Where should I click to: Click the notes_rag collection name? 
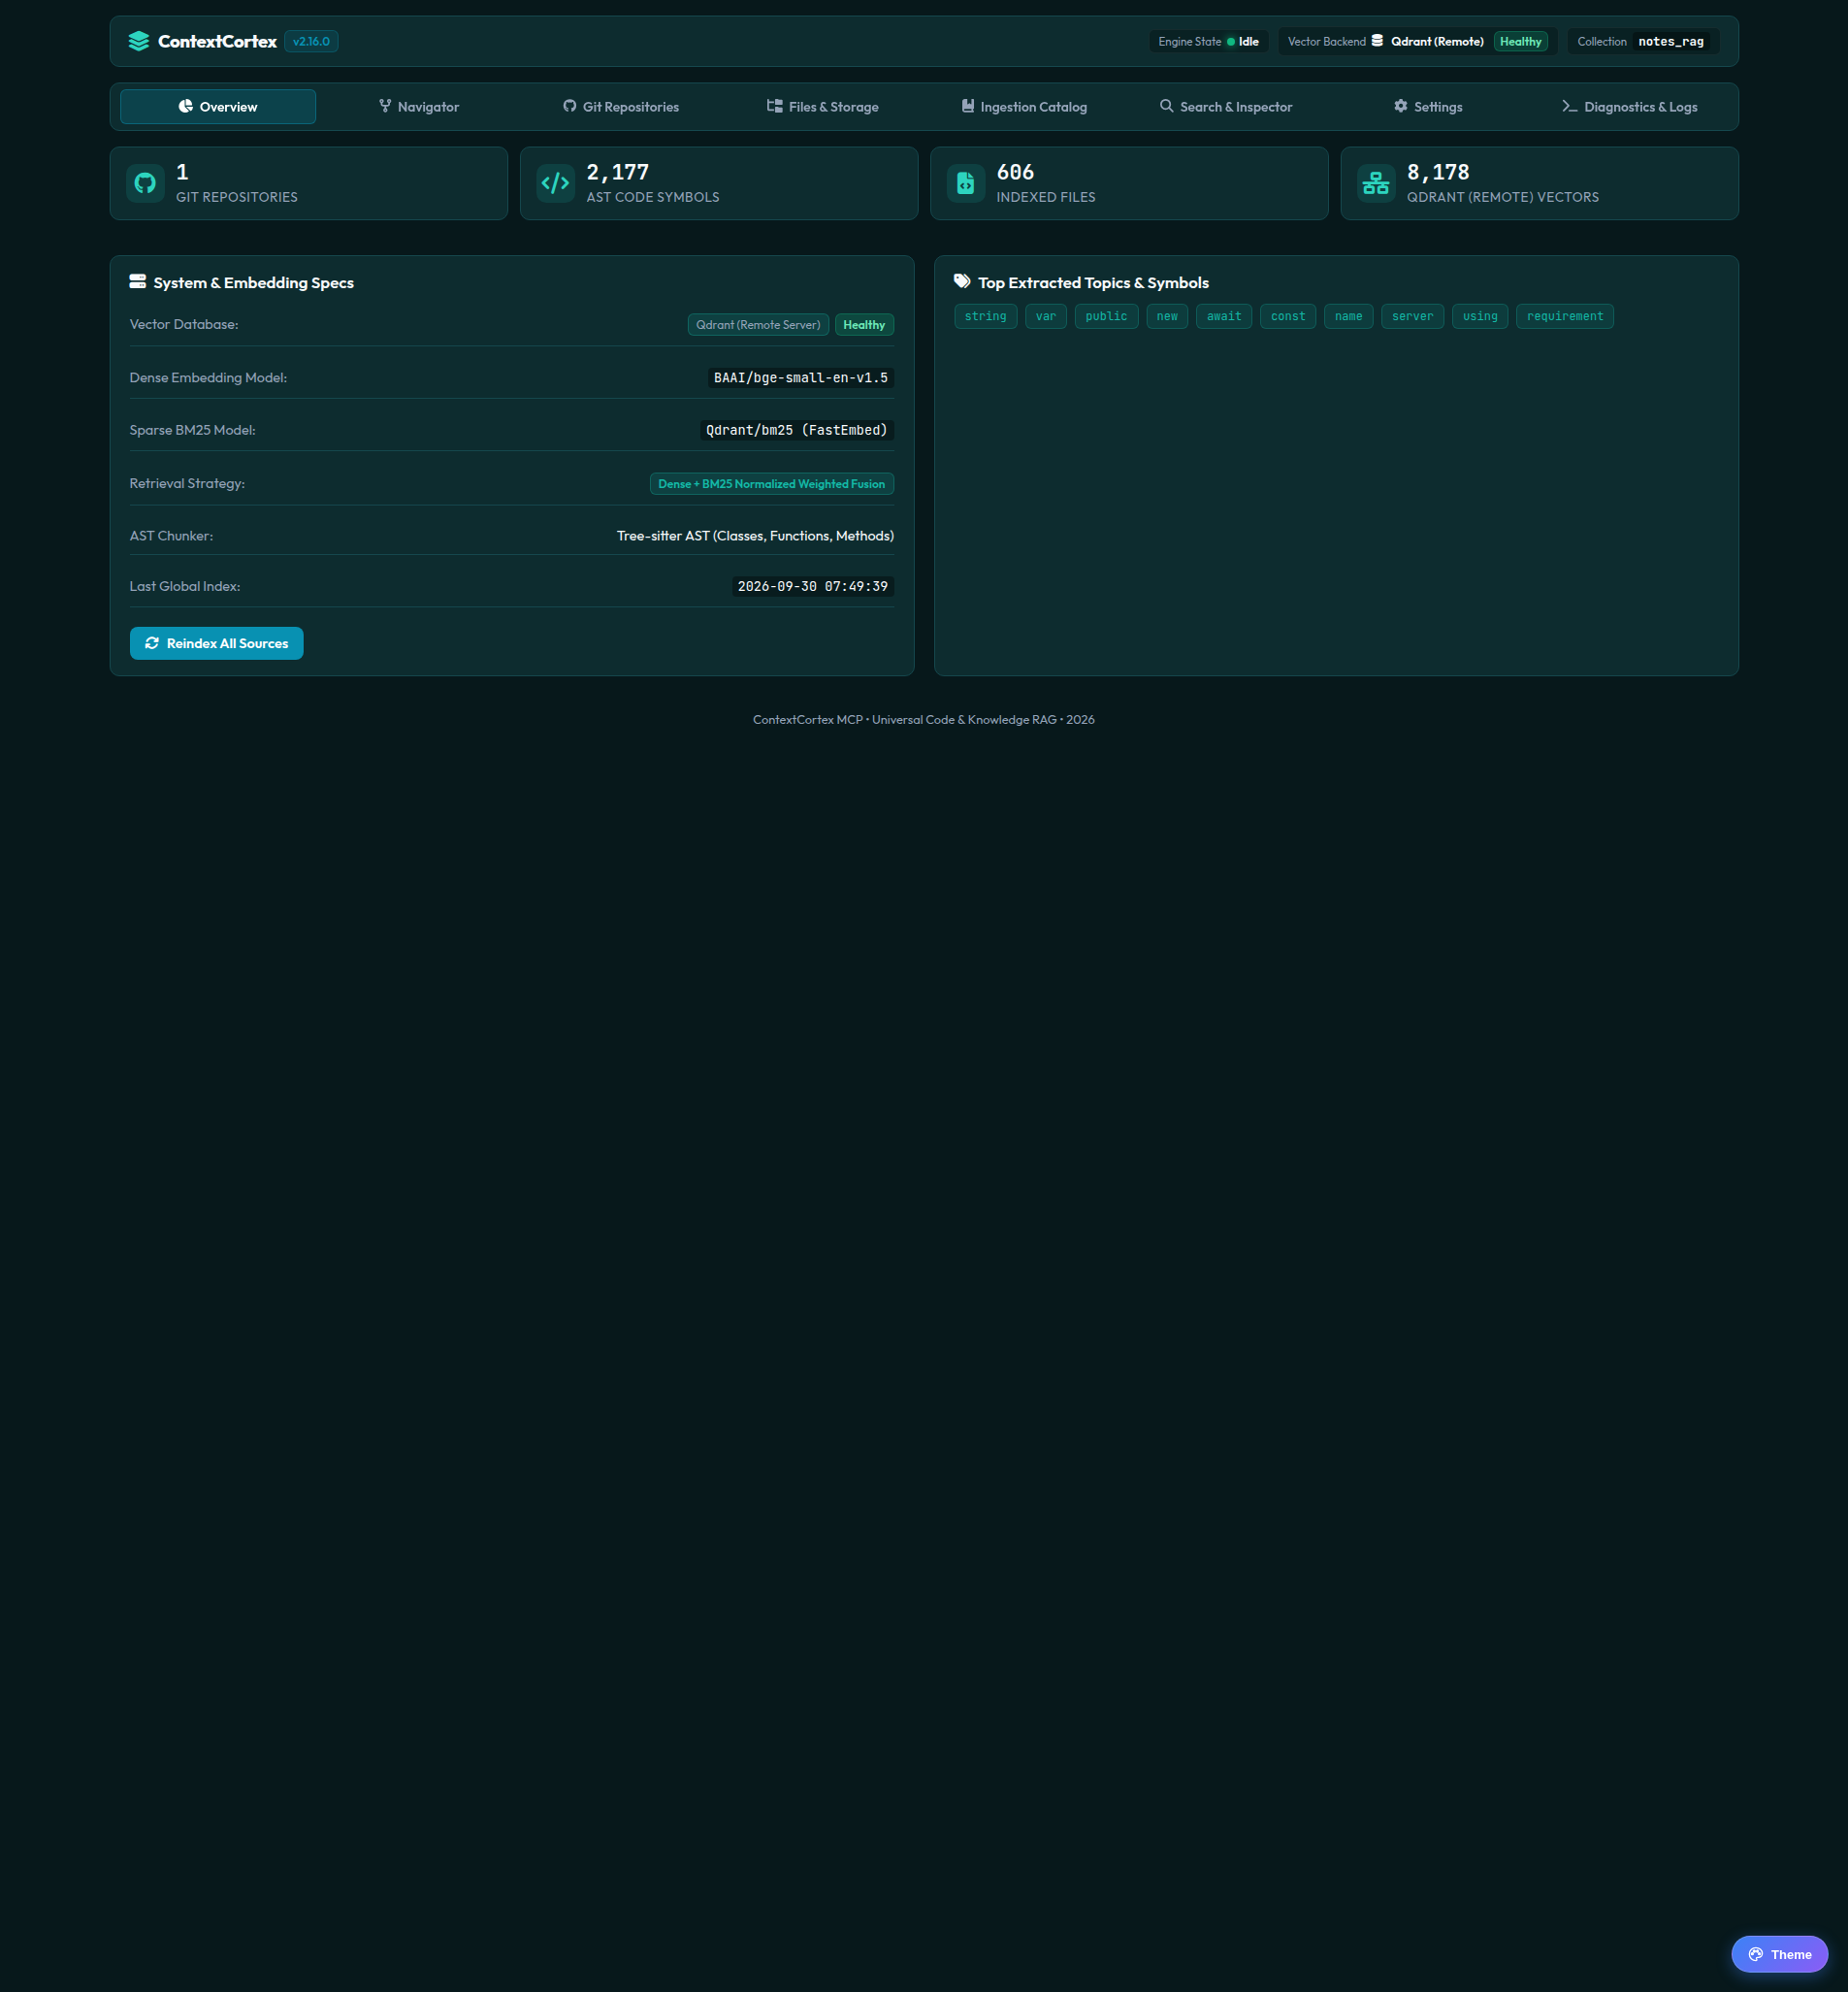(1671, 41)
